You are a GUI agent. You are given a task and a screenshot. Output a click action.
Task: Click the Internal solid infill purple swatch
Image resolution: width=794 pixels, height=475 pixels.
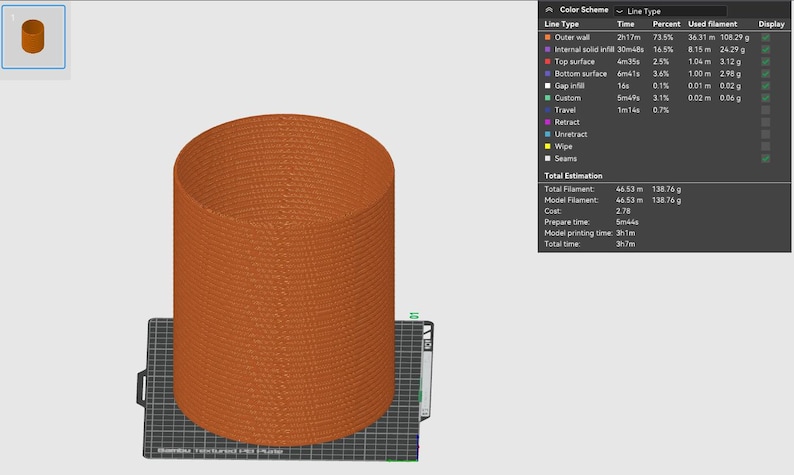click(x=547, y=49)
